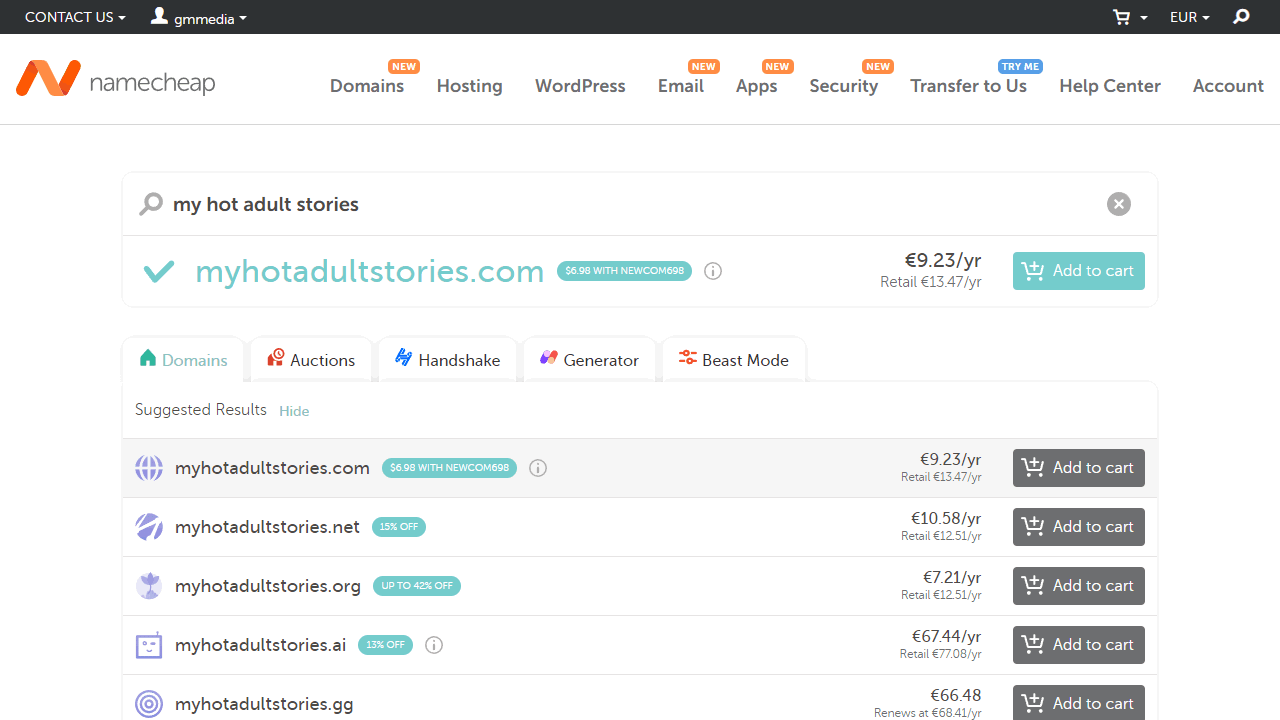Expand the CONTACT US dropdown
Viewport: 1280px width, 720px height.
(75, 17)
